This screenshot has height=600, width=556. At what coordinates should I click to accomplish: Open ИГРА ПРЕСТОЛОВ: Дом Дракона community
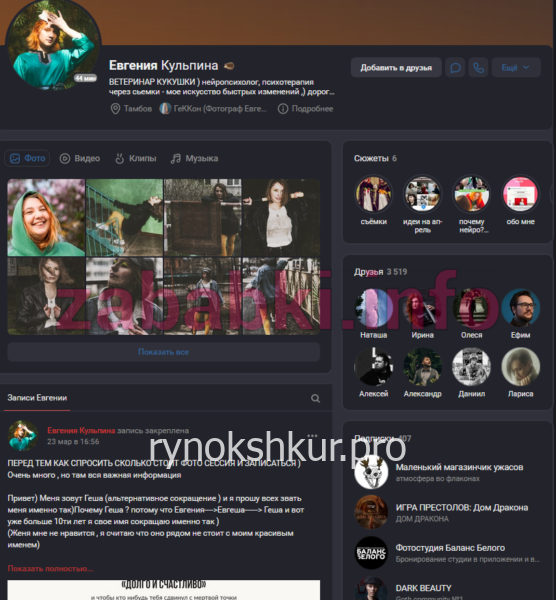coord(462,507)
